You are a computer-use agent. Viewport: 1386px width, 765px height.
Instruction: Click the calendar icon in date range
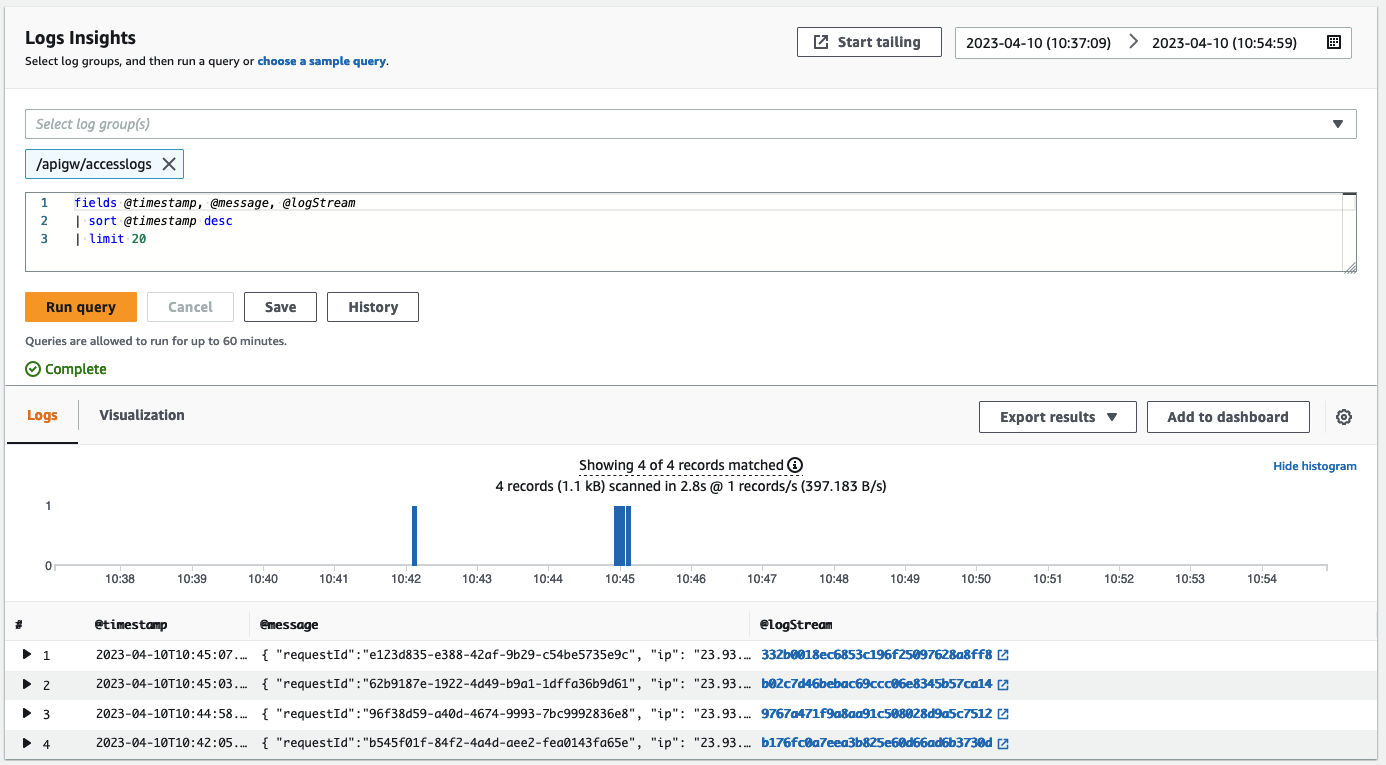[x=1333, y=42]
